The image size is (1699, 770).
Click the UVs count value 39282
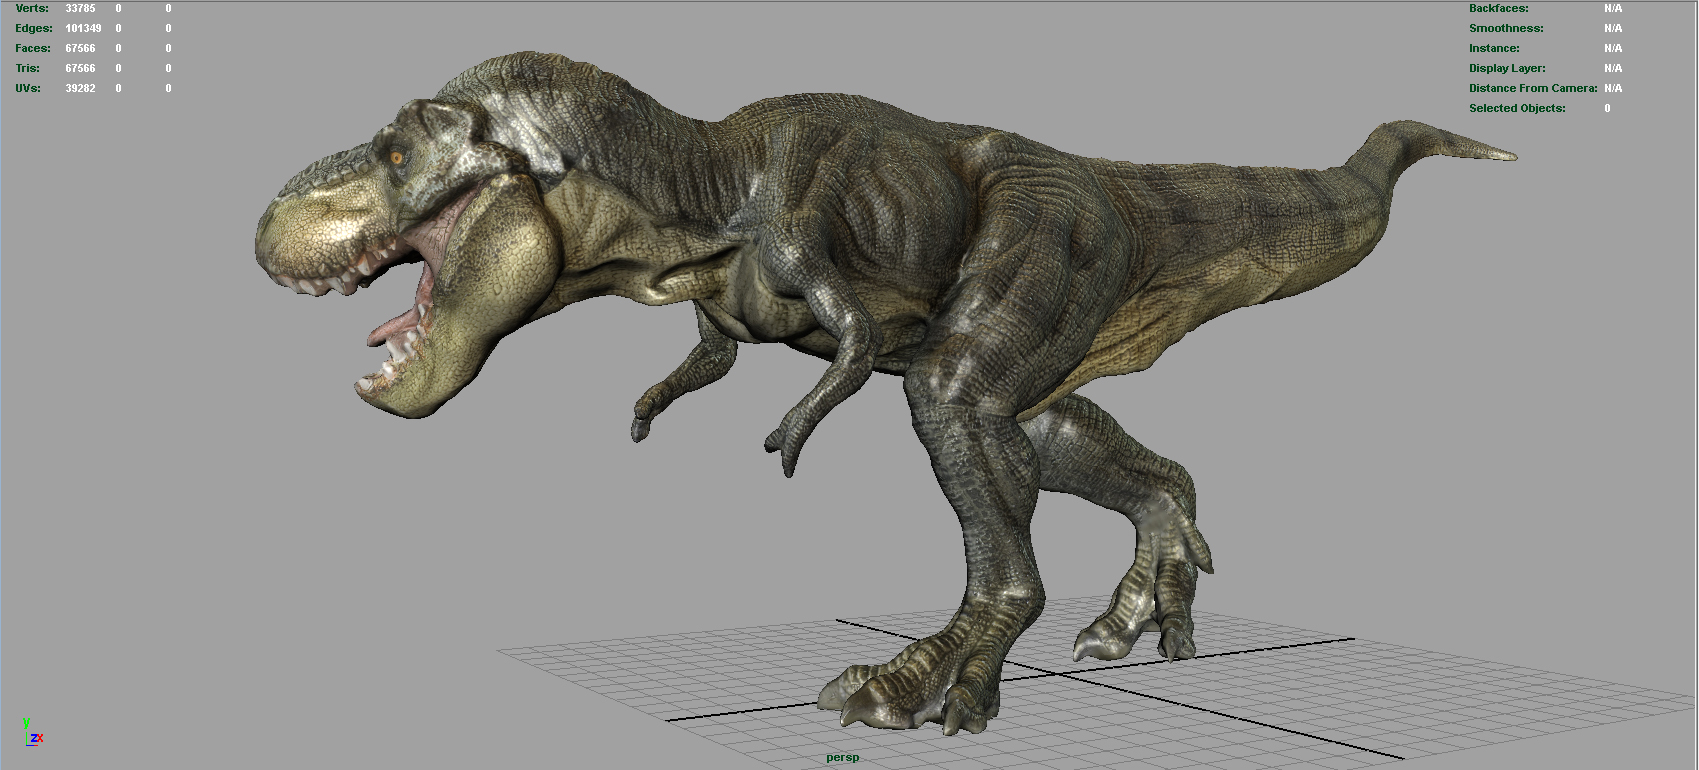(80, 88)
